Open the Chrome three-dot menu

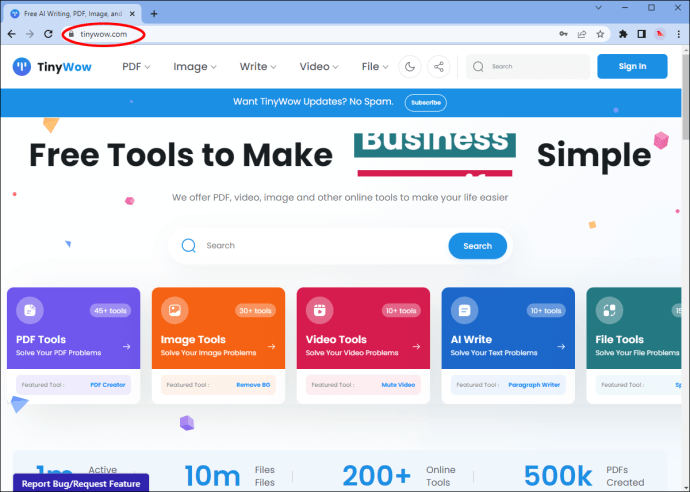click(679, 34)
